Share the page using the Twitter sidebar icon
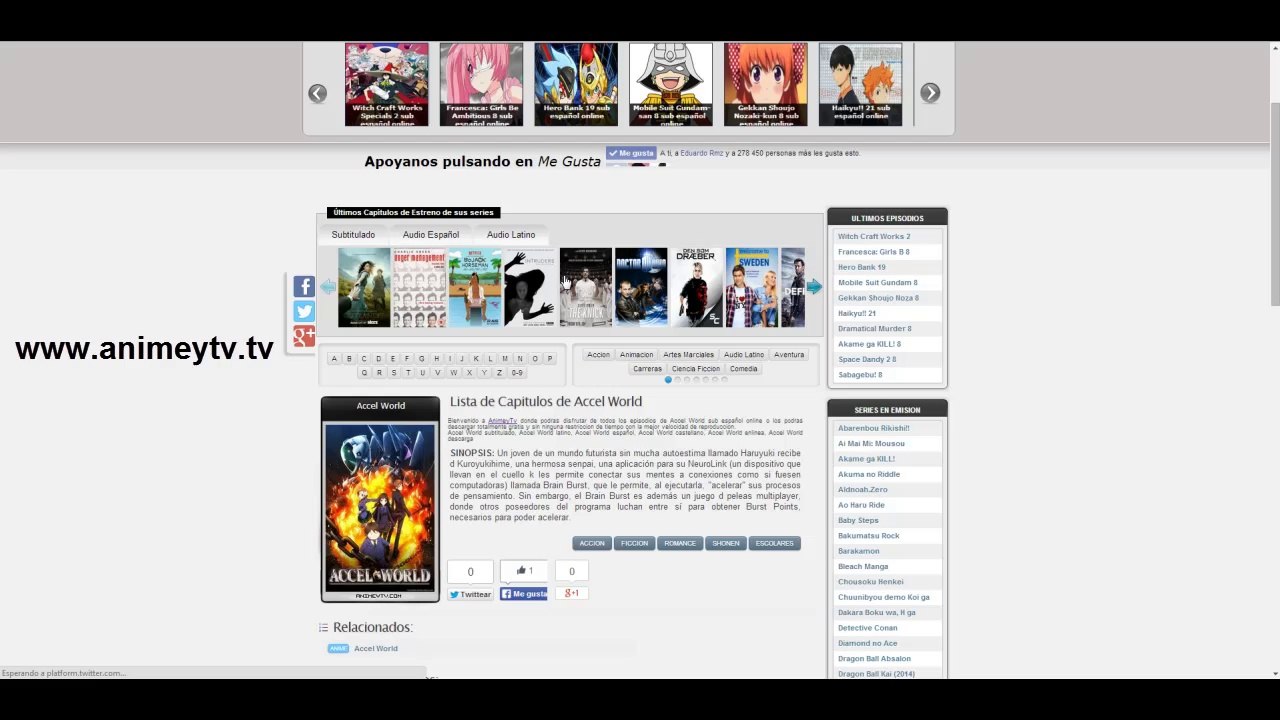Viewport: 1280px width, 720px height. click(304, 312)
